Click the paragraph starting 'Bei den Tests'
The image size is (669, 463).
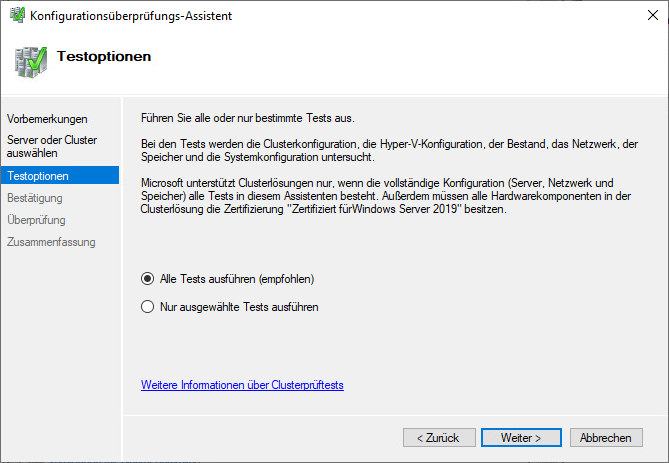tap(389, 151)
